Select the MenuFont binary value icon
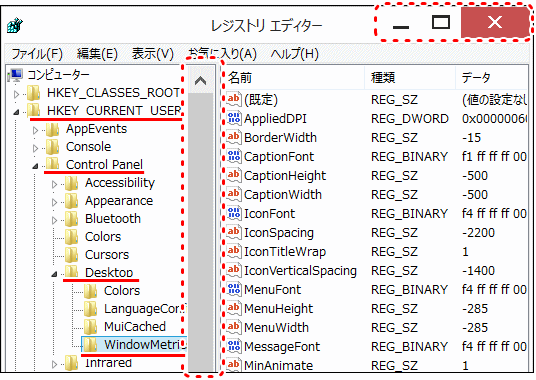 [234, 289]
